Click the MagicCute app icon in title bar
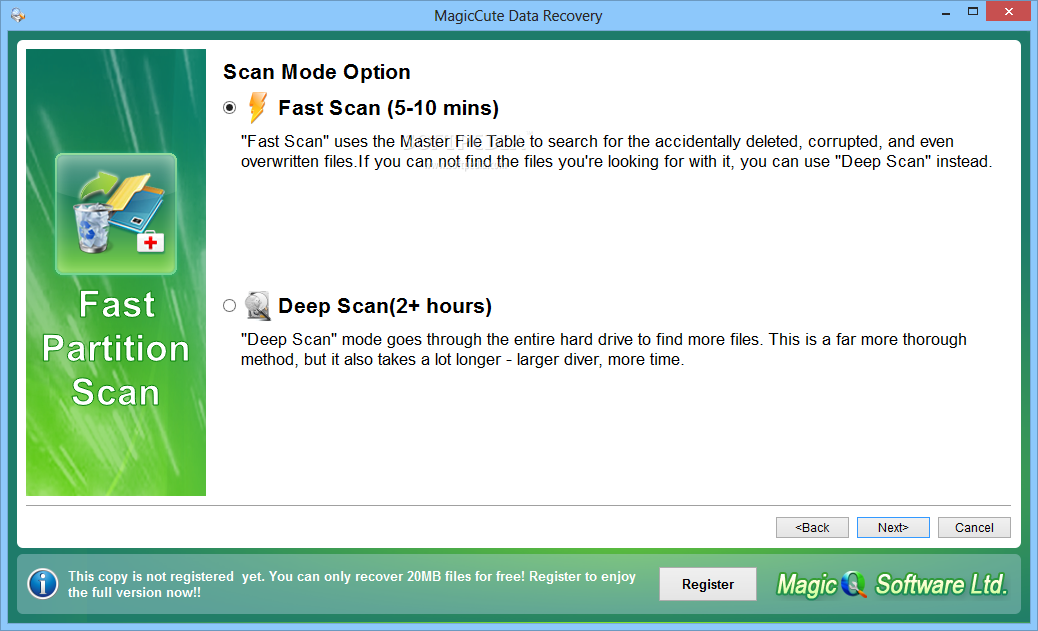 point(18,15)
